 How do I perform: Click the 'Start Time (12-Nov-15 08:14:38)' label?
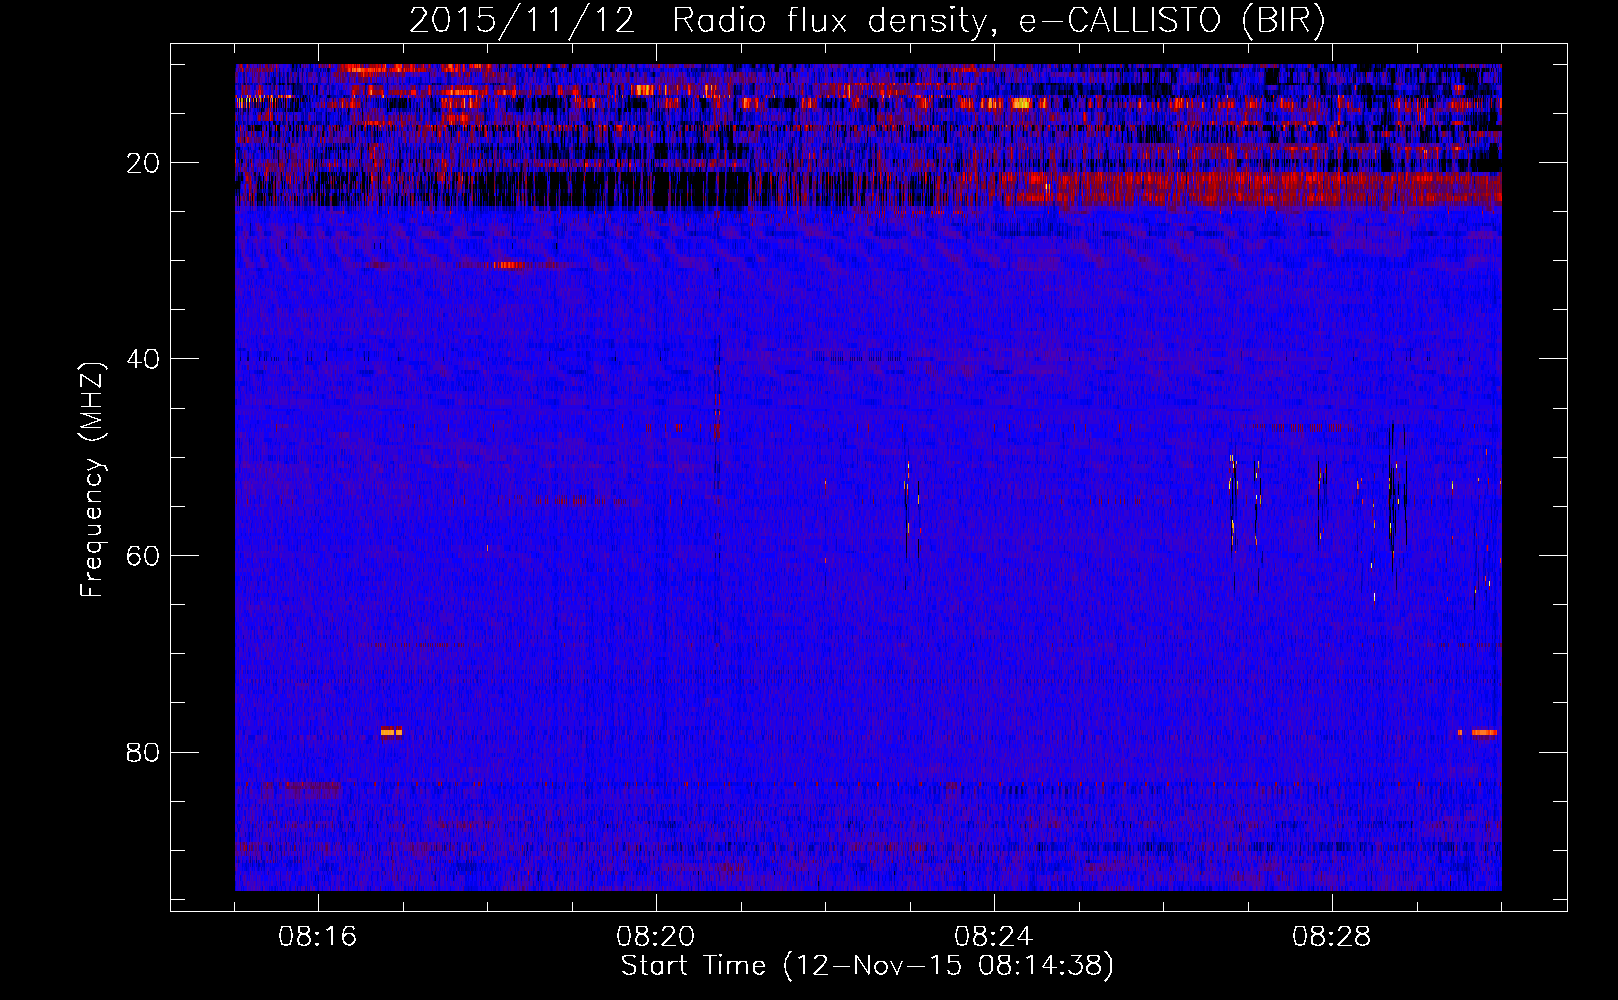(x=867, y=966)
